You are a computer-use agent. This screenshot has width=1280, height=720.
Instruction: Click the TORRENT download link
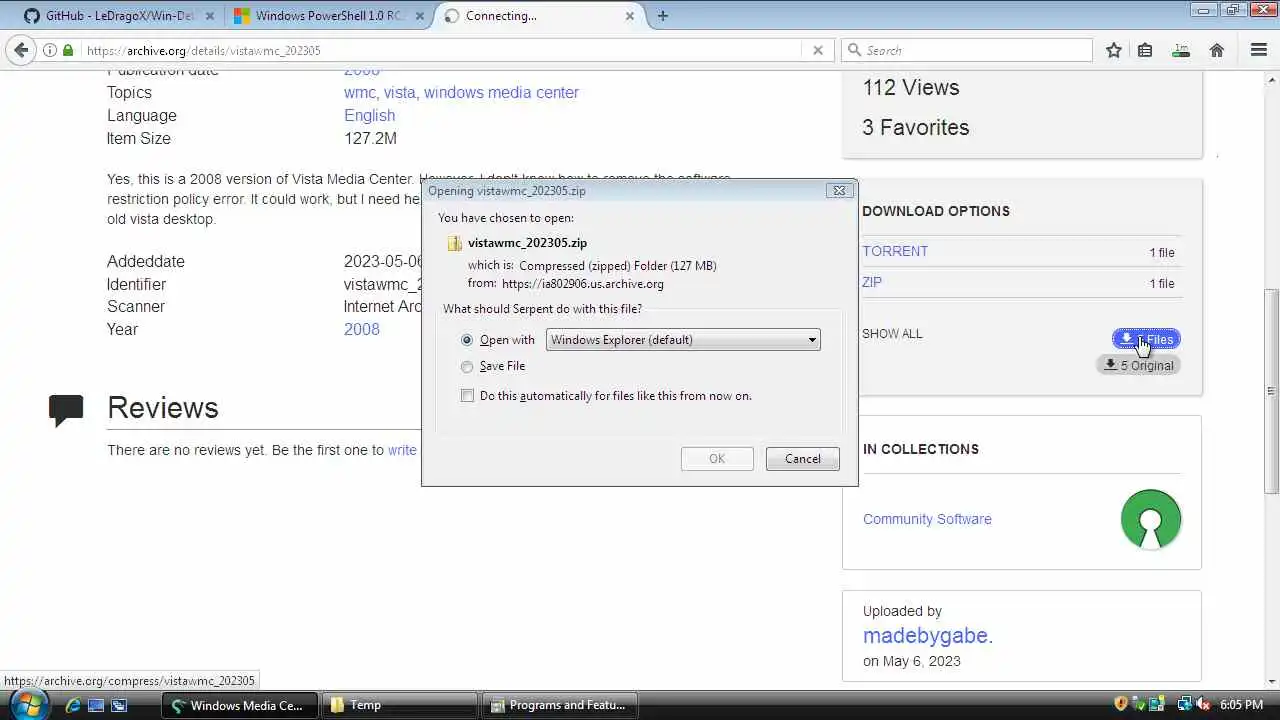[895, 251]
